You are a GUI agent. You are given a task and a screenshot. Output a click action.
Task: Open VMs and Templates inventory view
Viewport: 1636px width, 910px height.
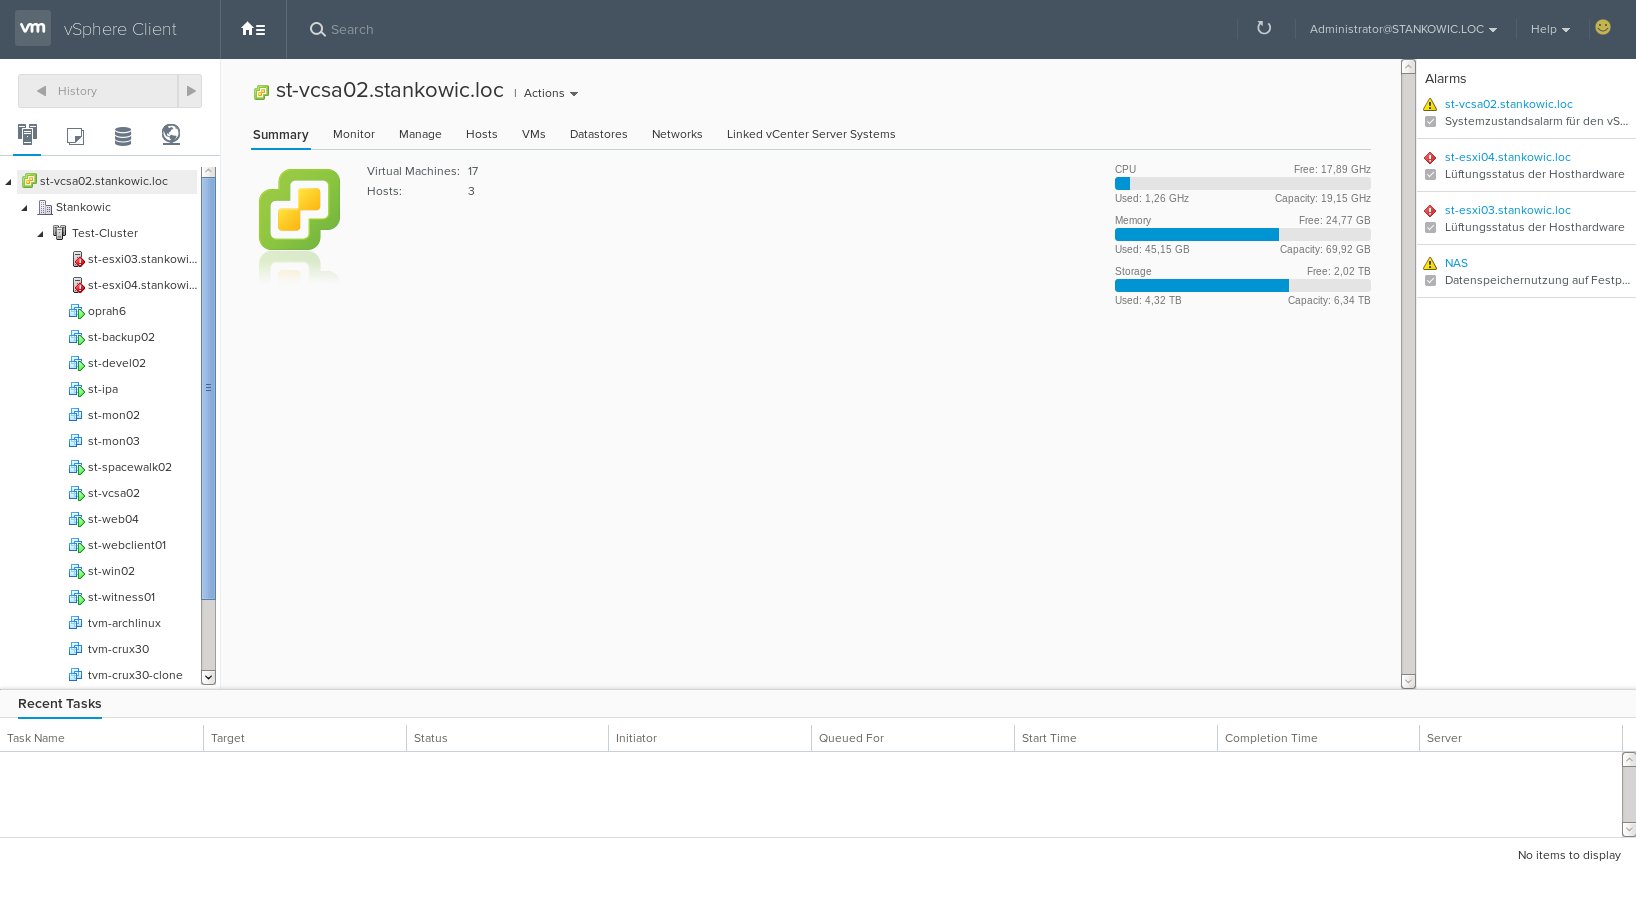point(75,135)
